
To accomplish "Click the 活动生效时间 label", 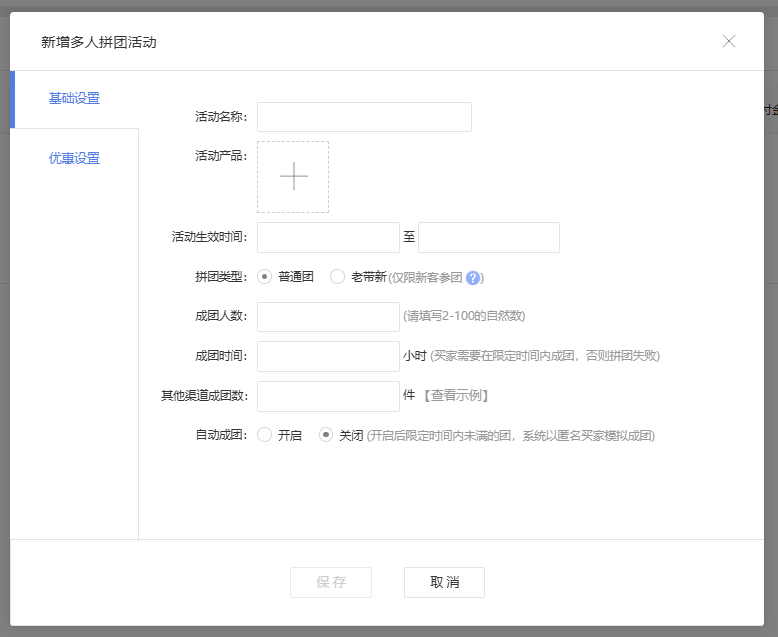I will (209, 237).
